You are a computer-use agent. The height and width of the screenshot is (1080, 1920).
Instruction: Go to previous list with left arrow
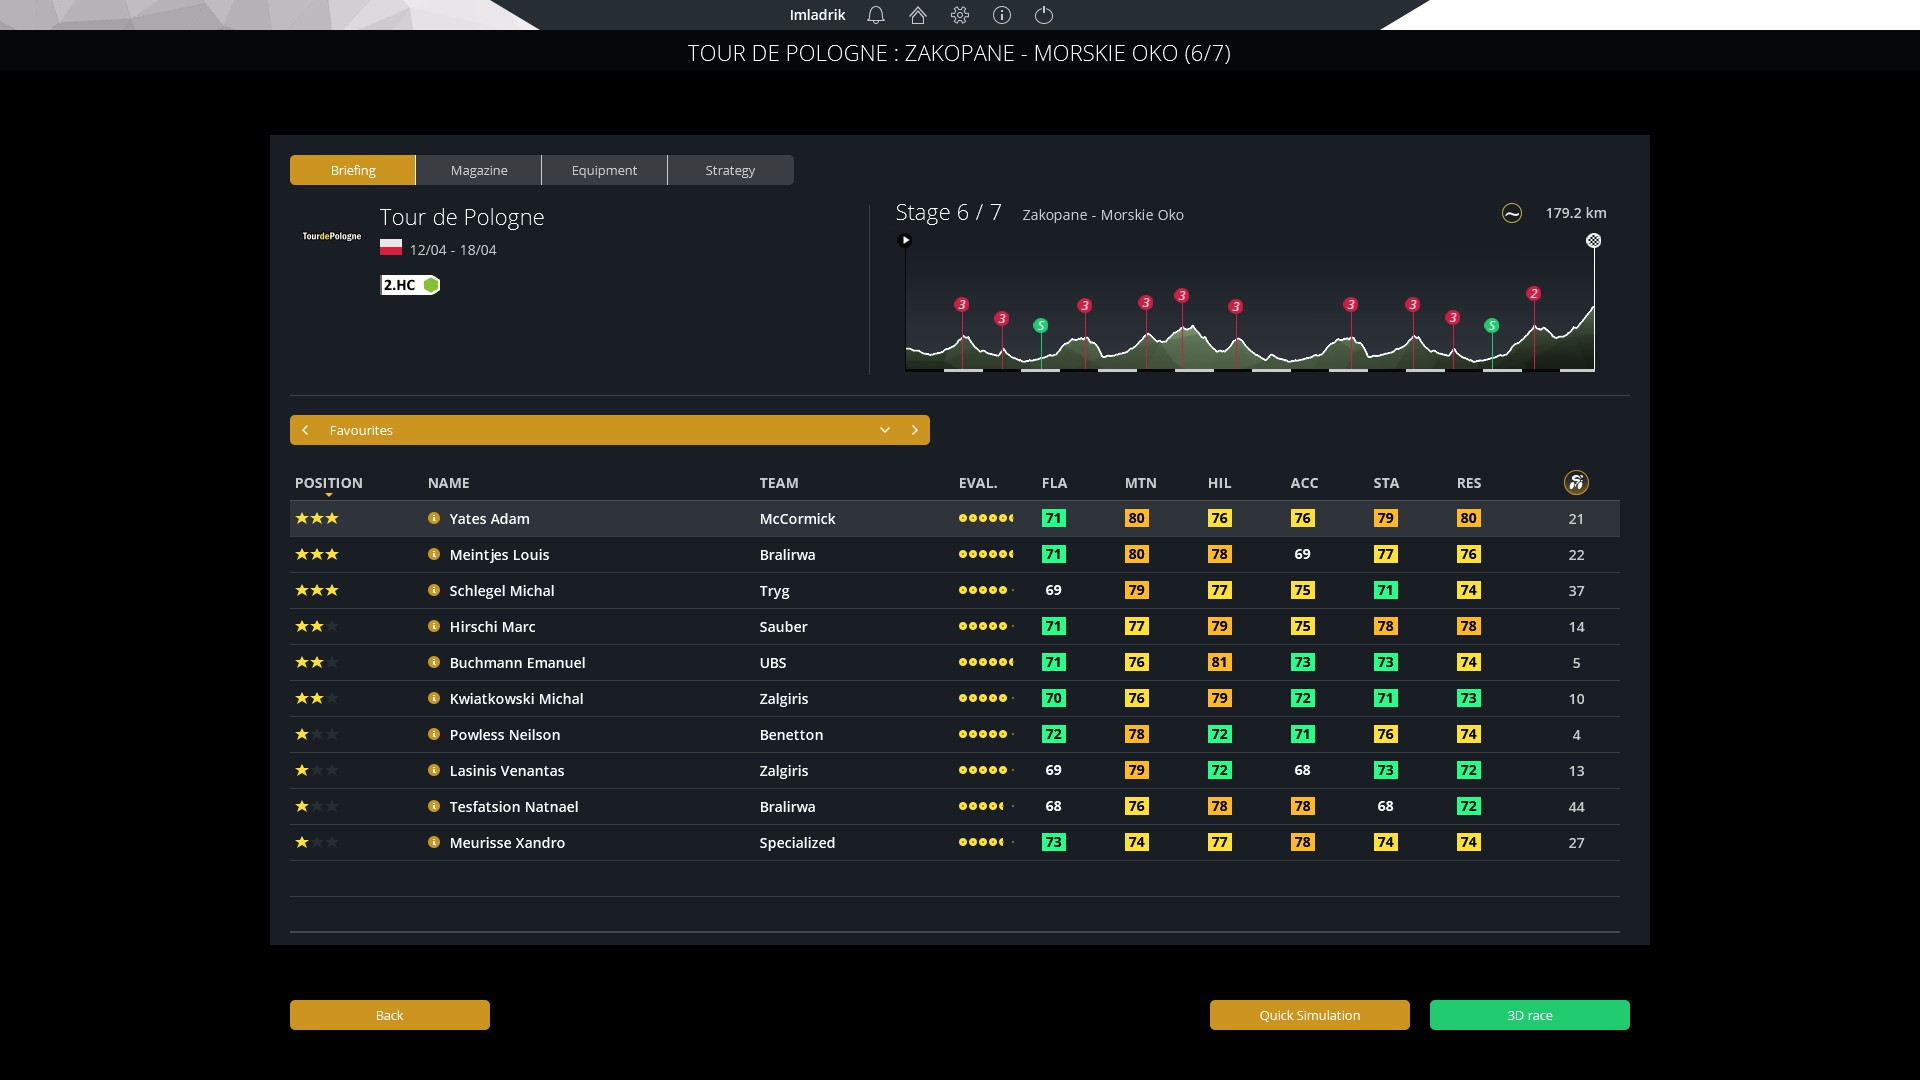pyautogui.click(x=306, y=430)
